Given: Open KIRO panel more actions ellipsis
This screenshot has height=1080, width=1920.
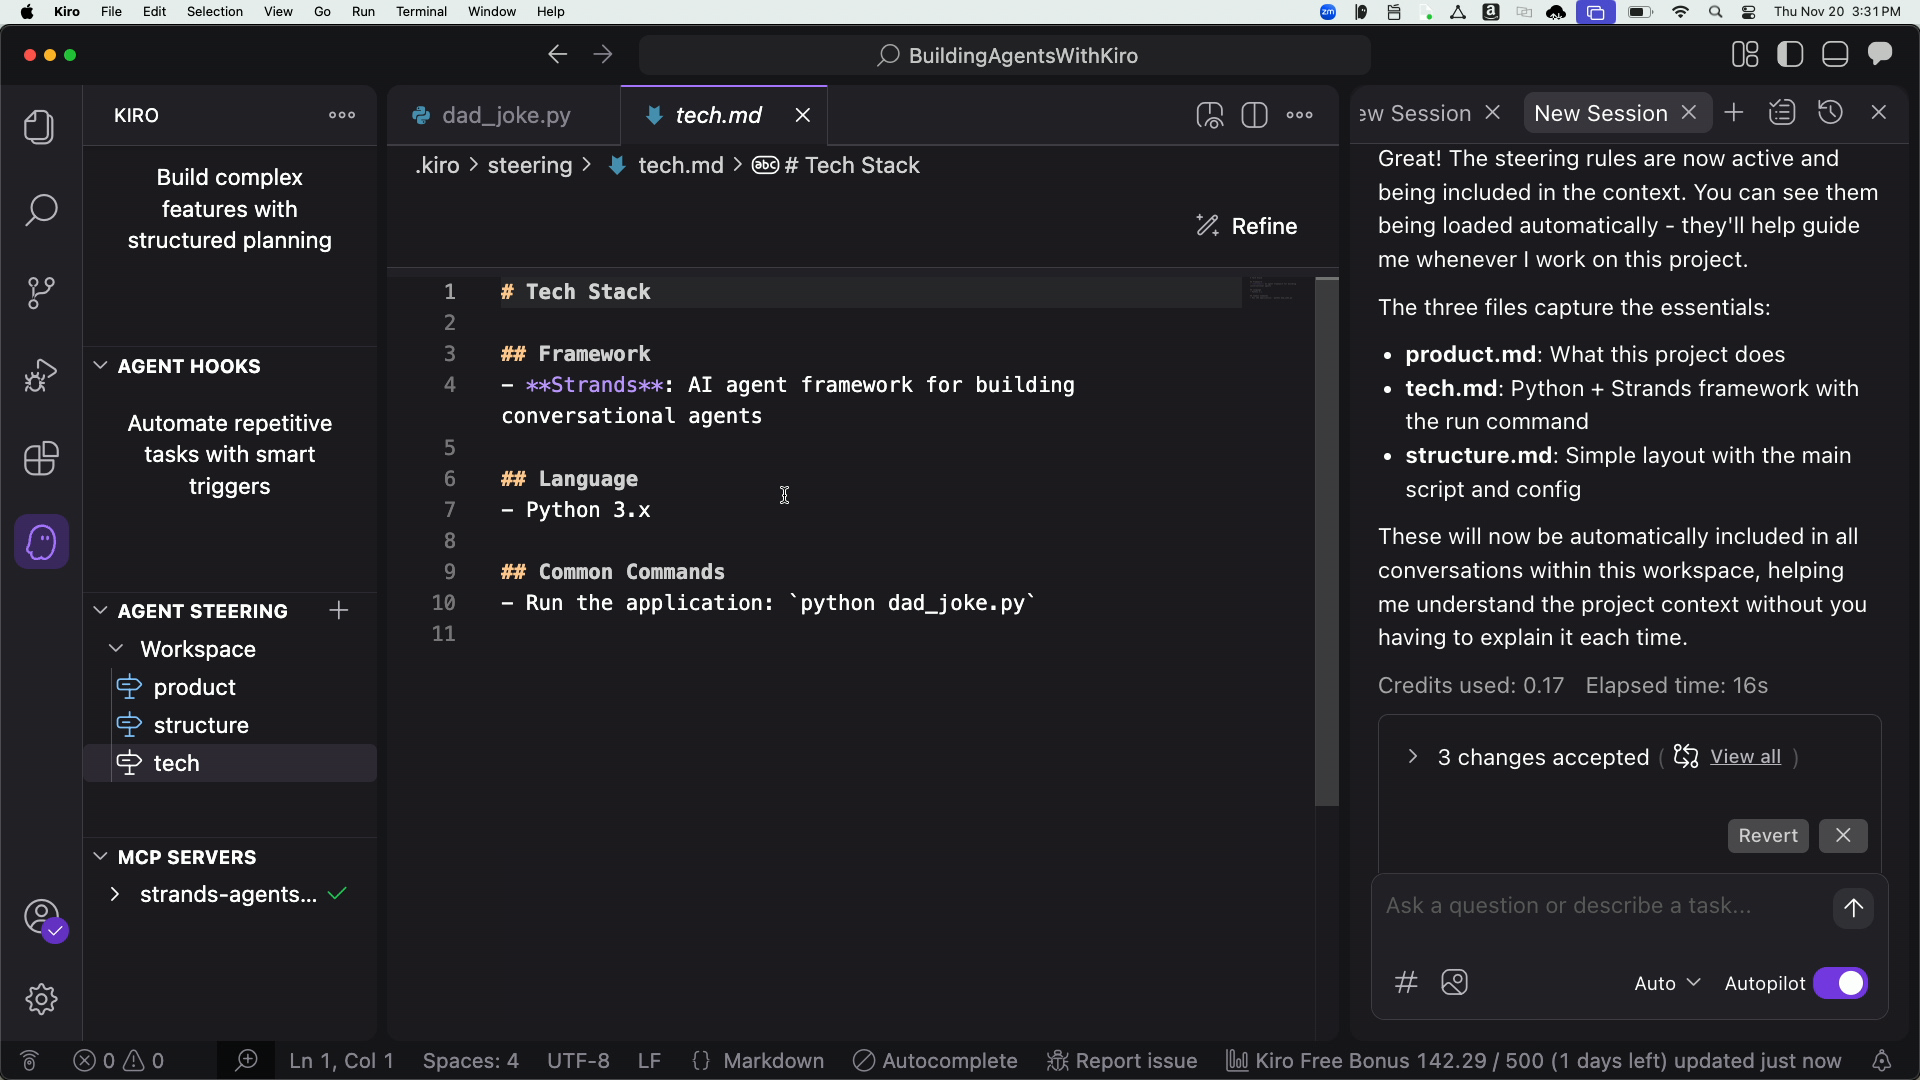Looking at the screenshot, I should coord(342,115).
